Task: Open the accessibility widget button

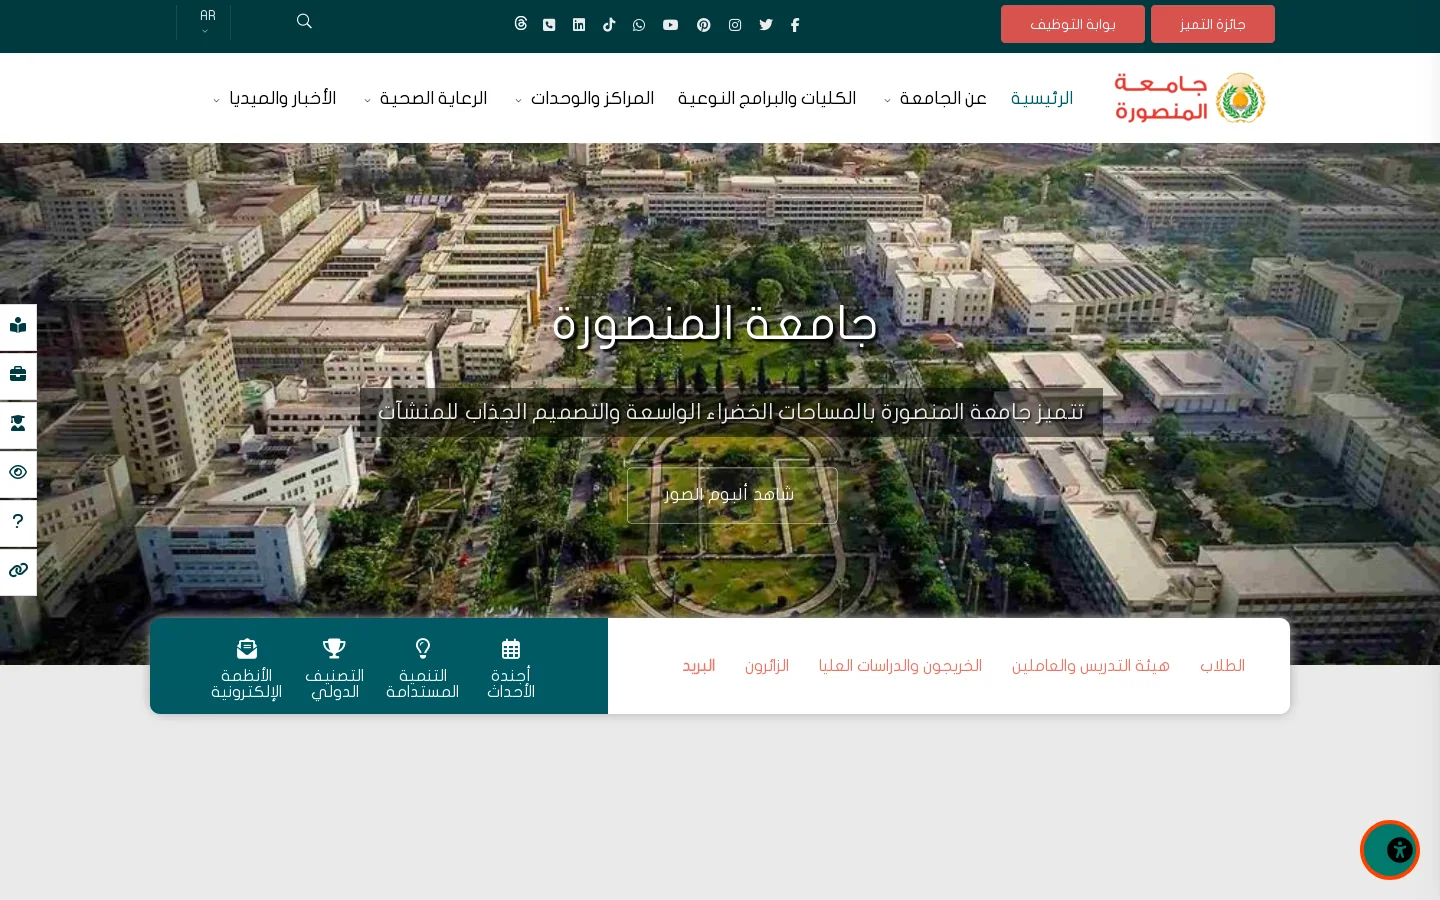Action: click(x=1390, y=850)
